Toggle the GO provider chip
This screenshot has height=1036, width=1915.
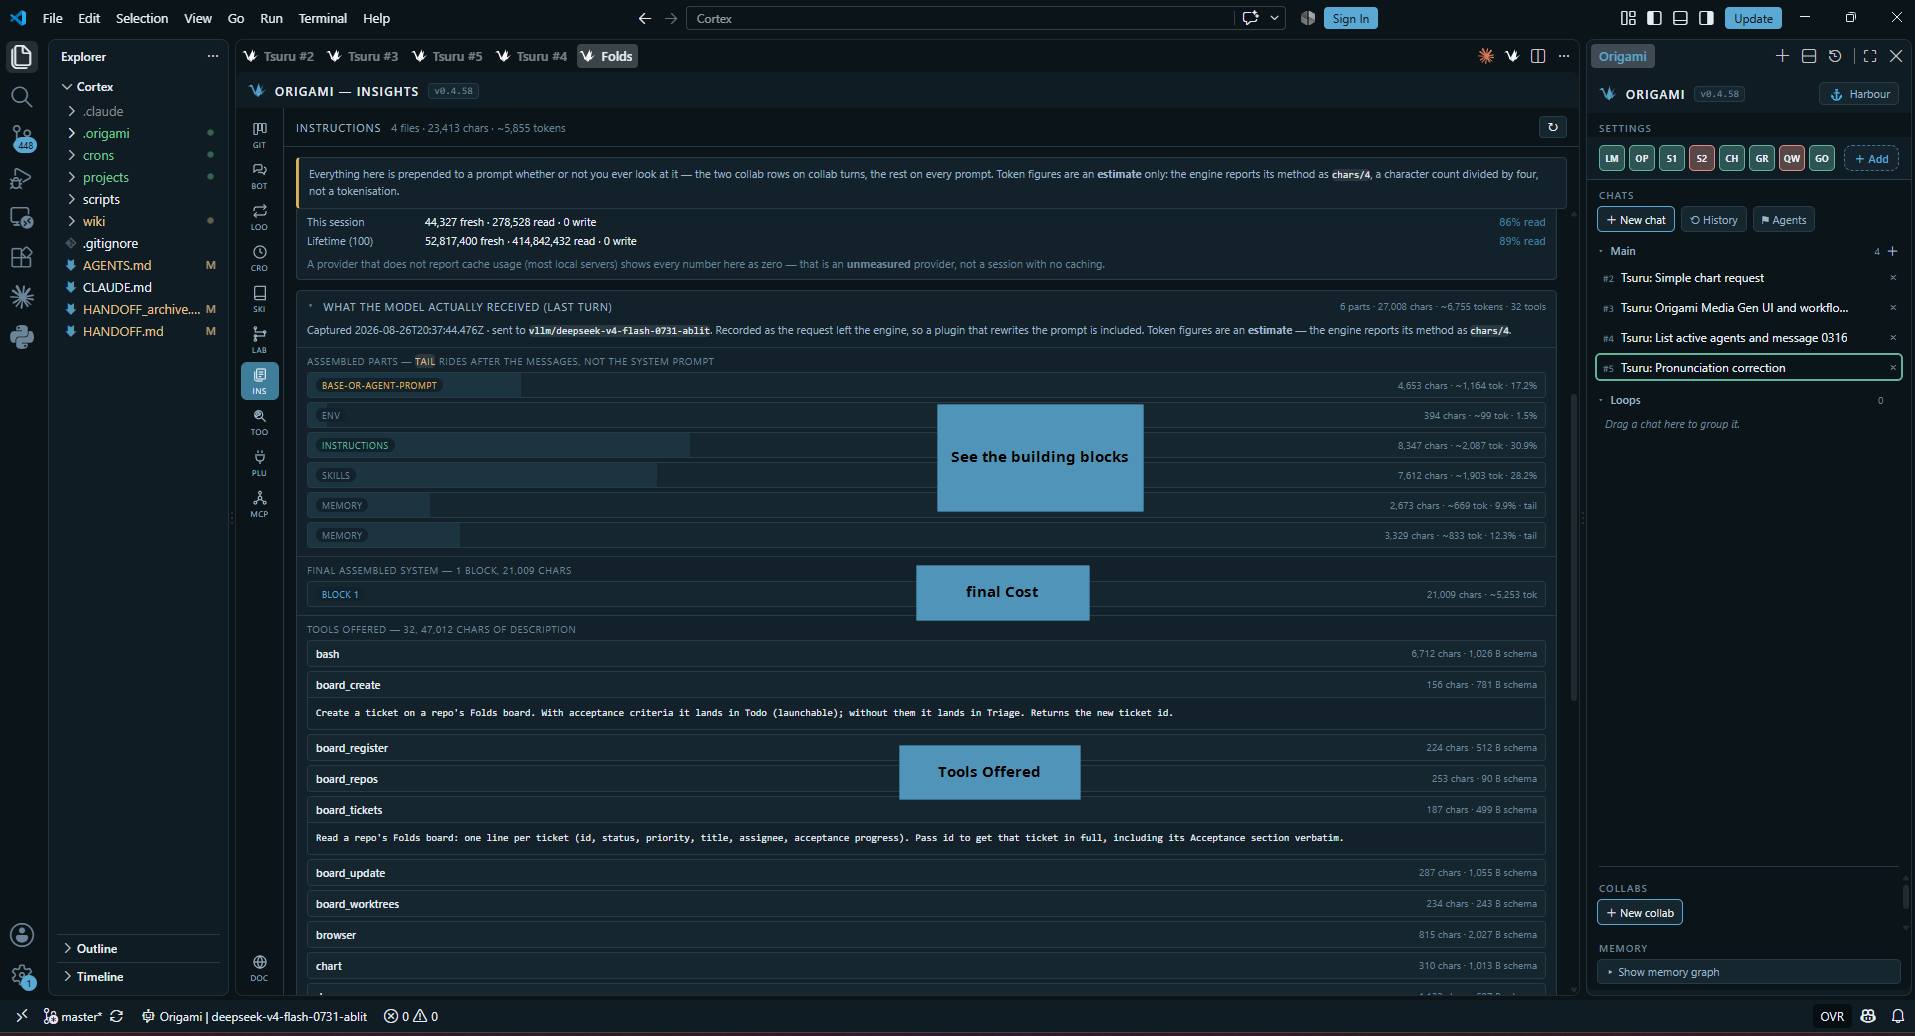tap(1822, 158)
